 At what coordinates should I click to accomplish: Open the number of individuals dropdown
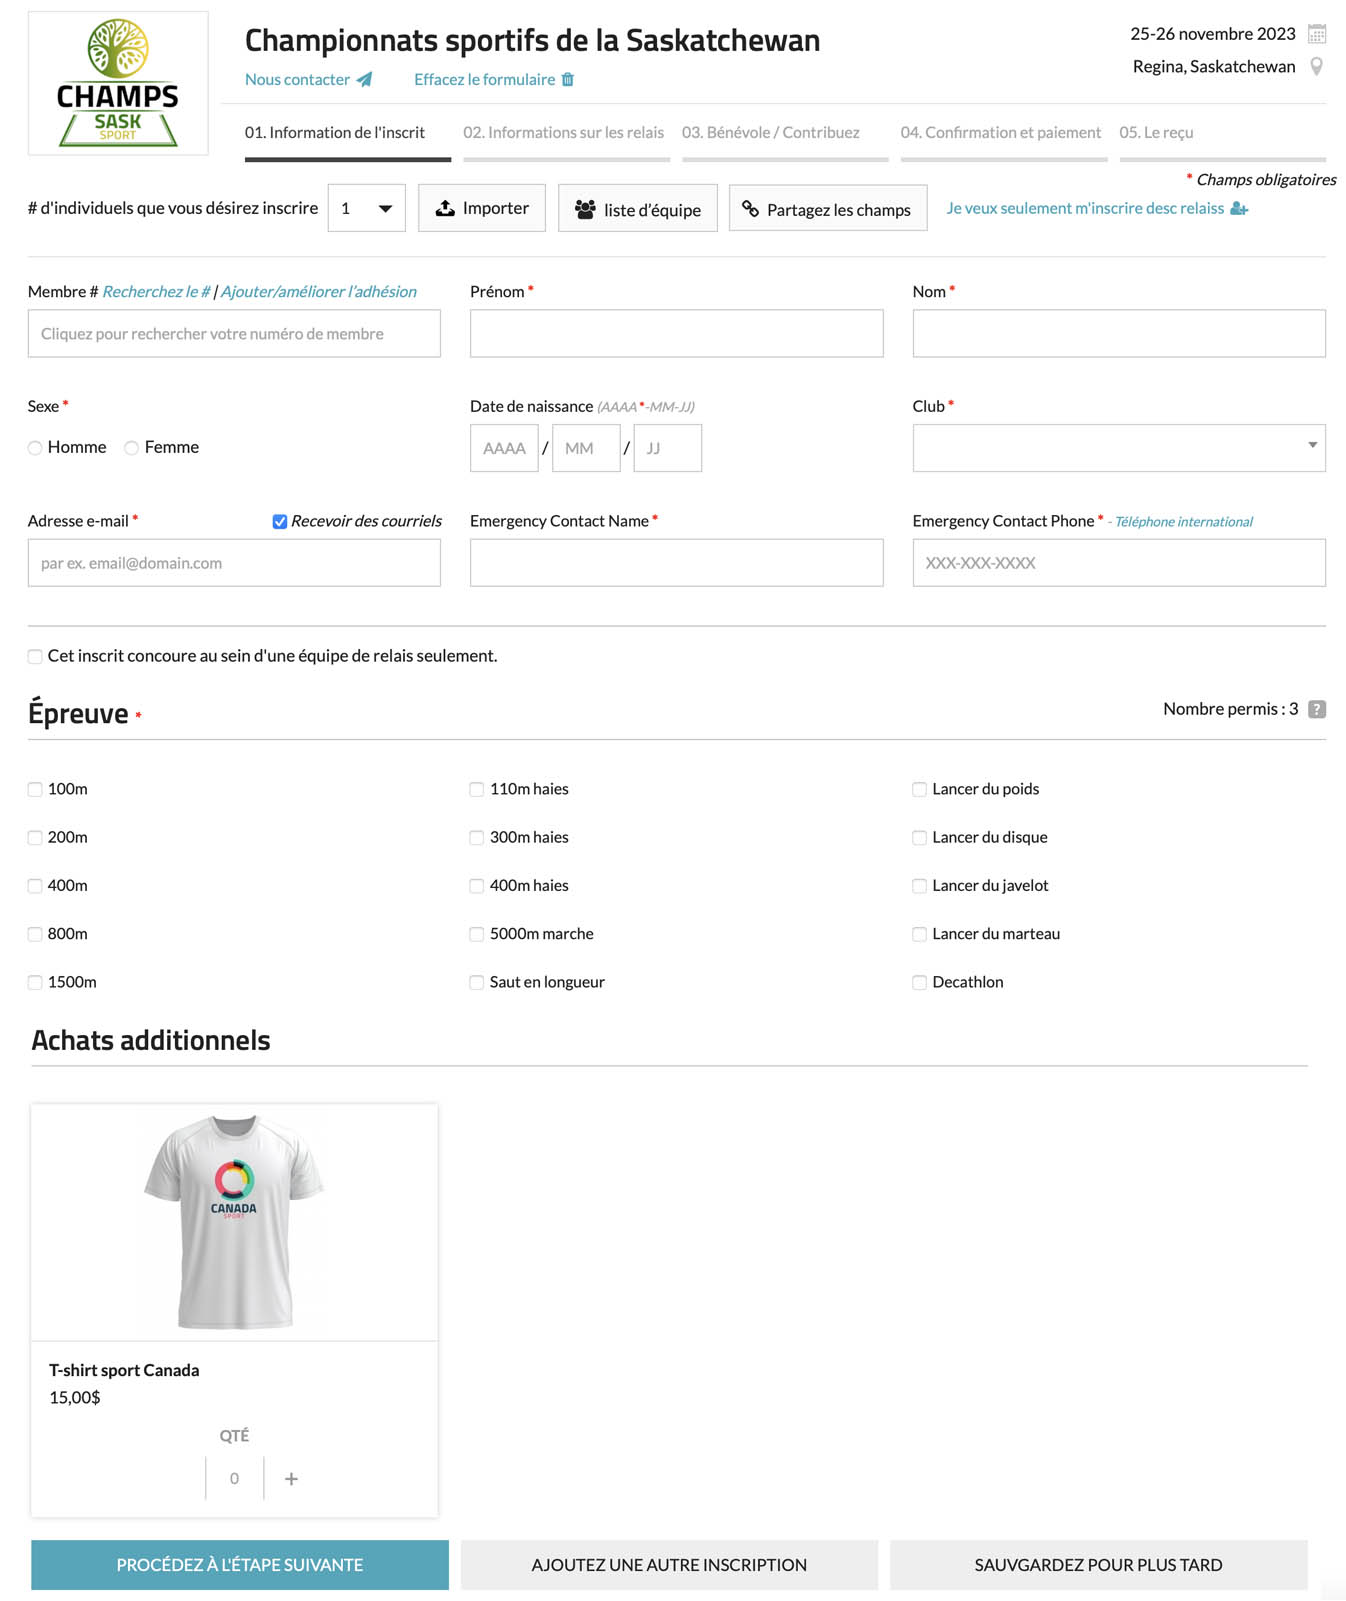(367, 208)
